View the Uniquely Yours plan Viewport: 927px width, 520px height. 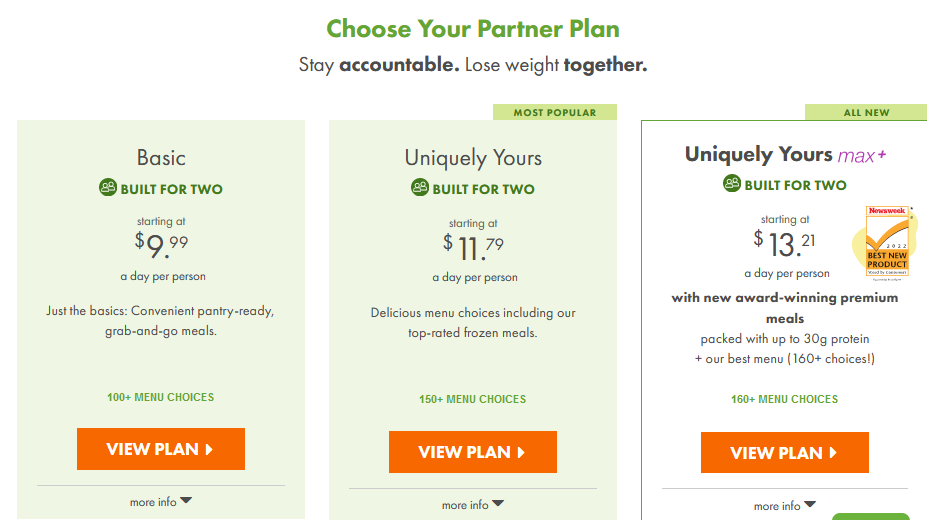click(473, 452)
